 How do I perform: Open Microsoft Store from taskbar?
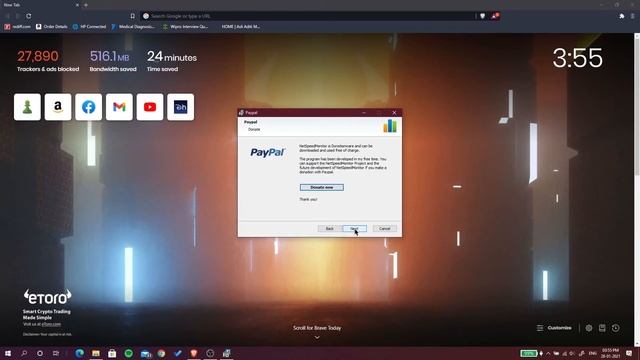112,353
